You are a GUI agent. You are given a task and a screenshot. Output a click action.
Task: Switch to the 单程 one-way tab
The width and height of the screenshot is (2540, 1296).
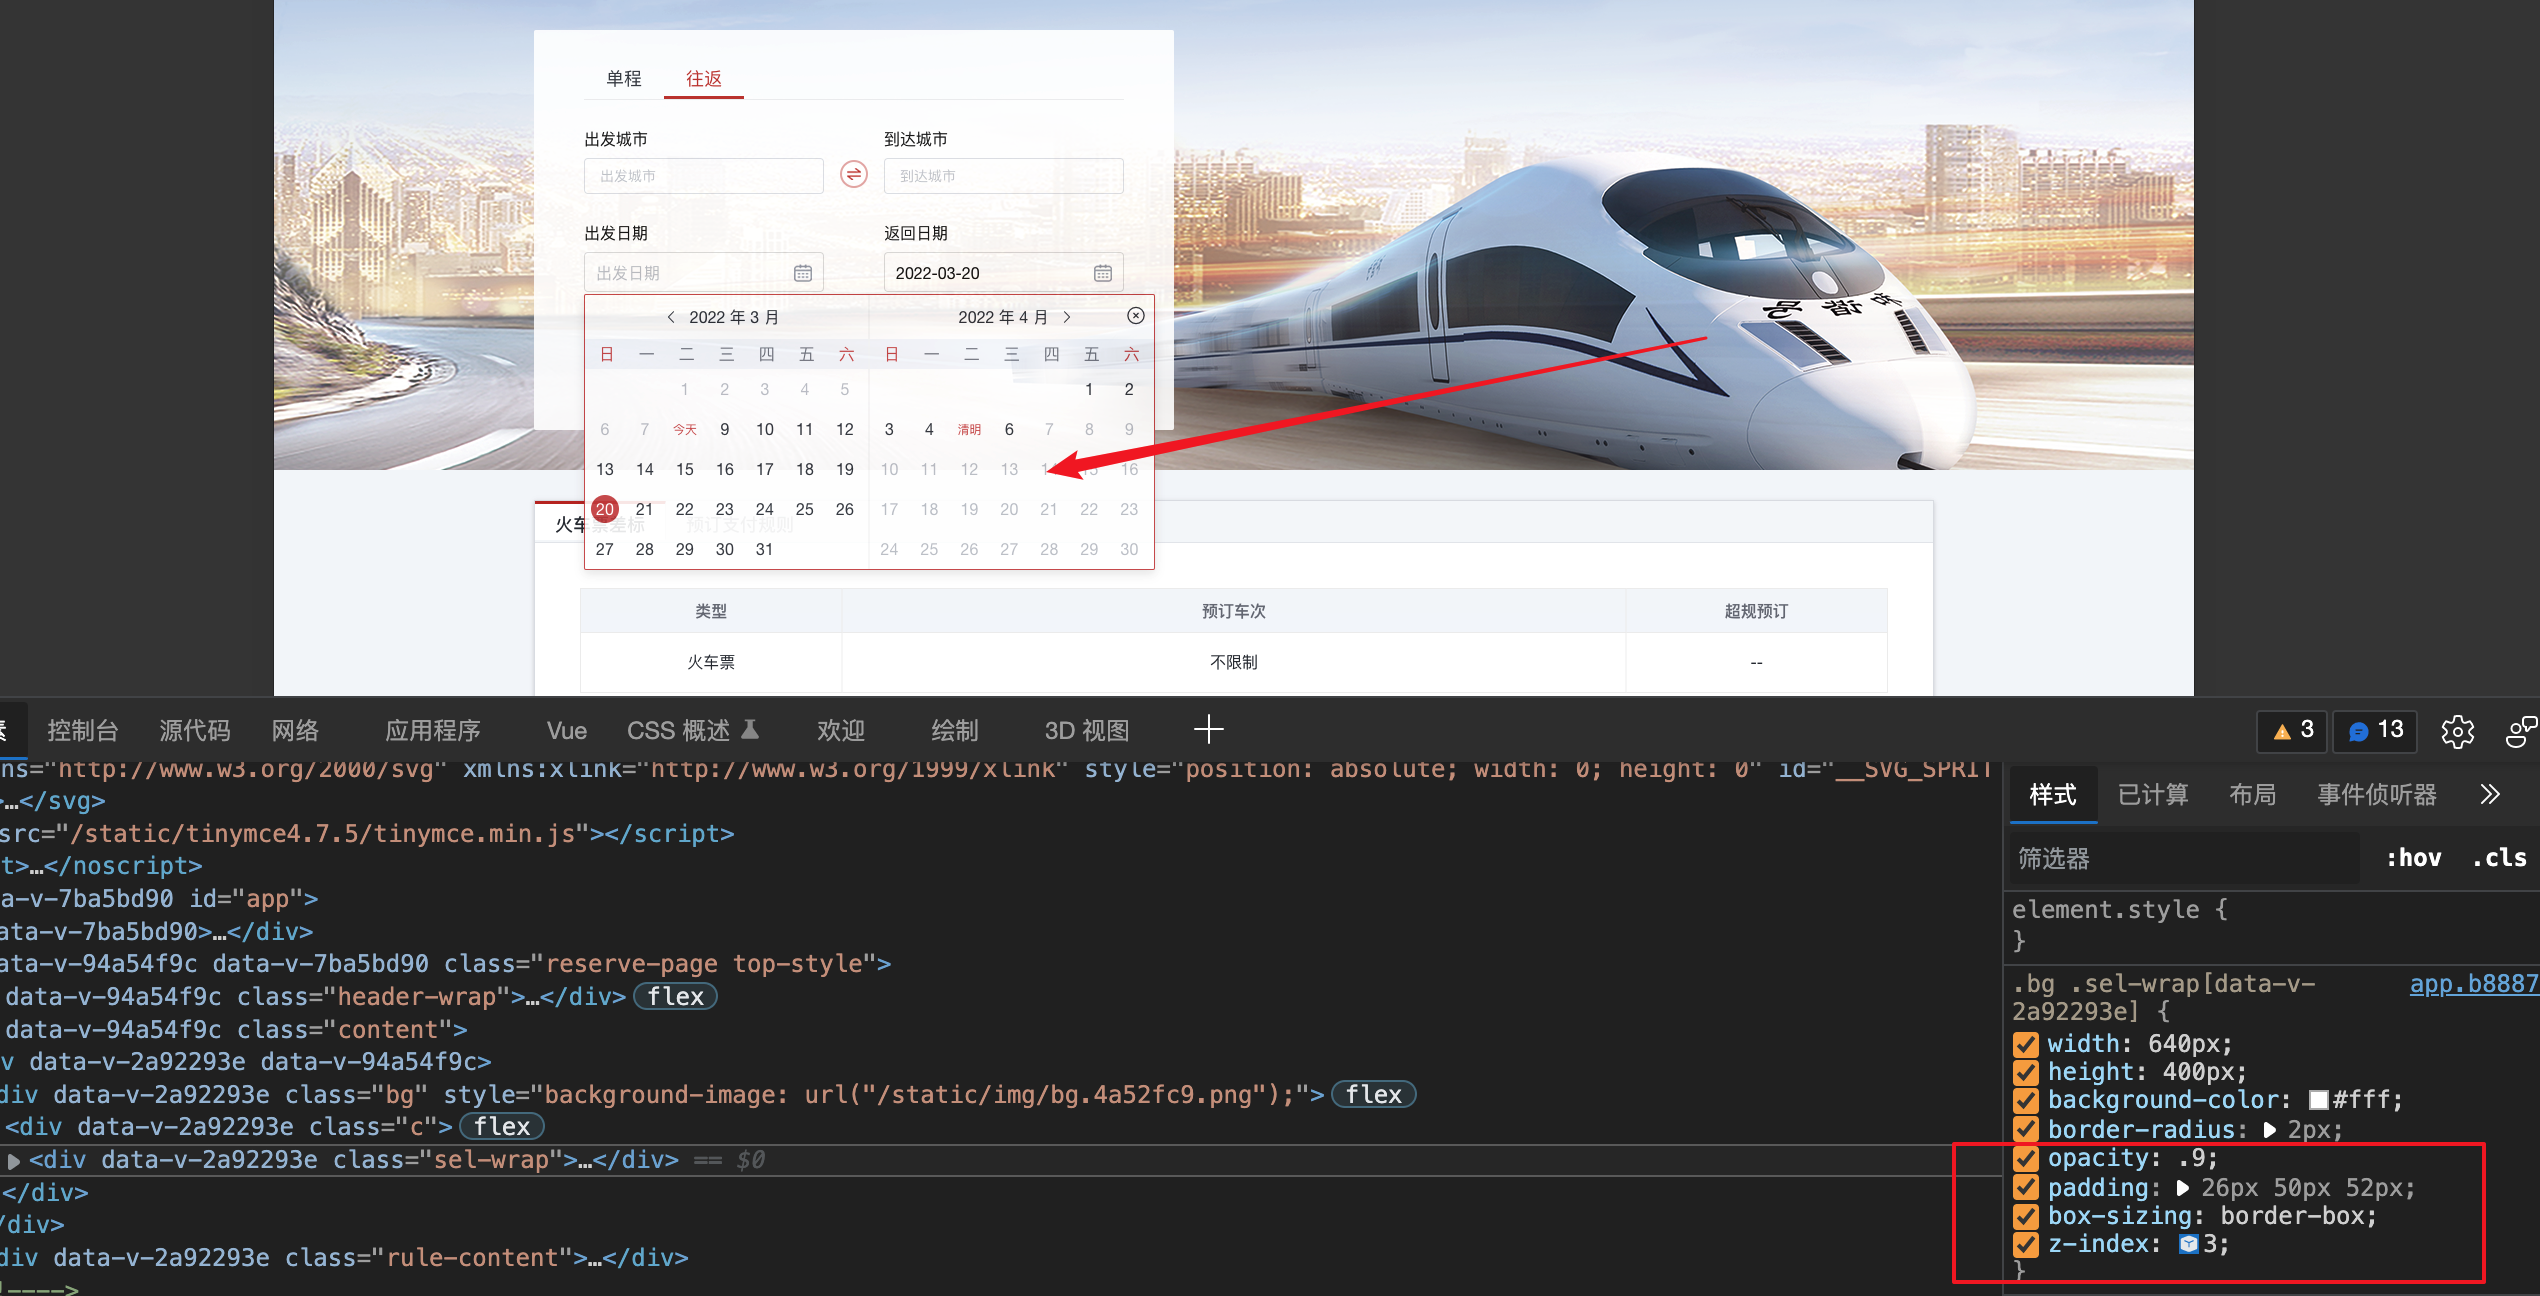pyautogui.click(x=624, y=78)
